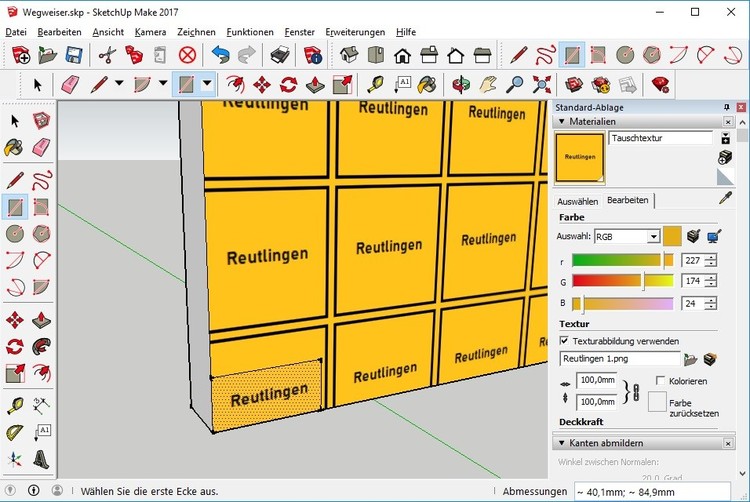Select the Eraser tool in top toolbar
750x502 pixels.
tap(70, 85)
